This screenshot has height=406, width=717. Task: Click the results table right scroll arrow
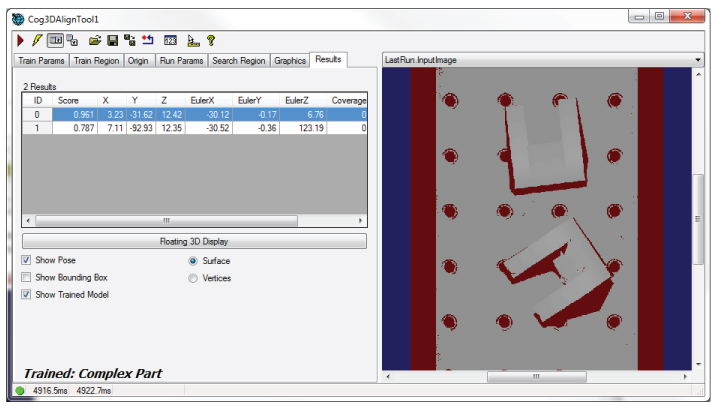point(361,220)
